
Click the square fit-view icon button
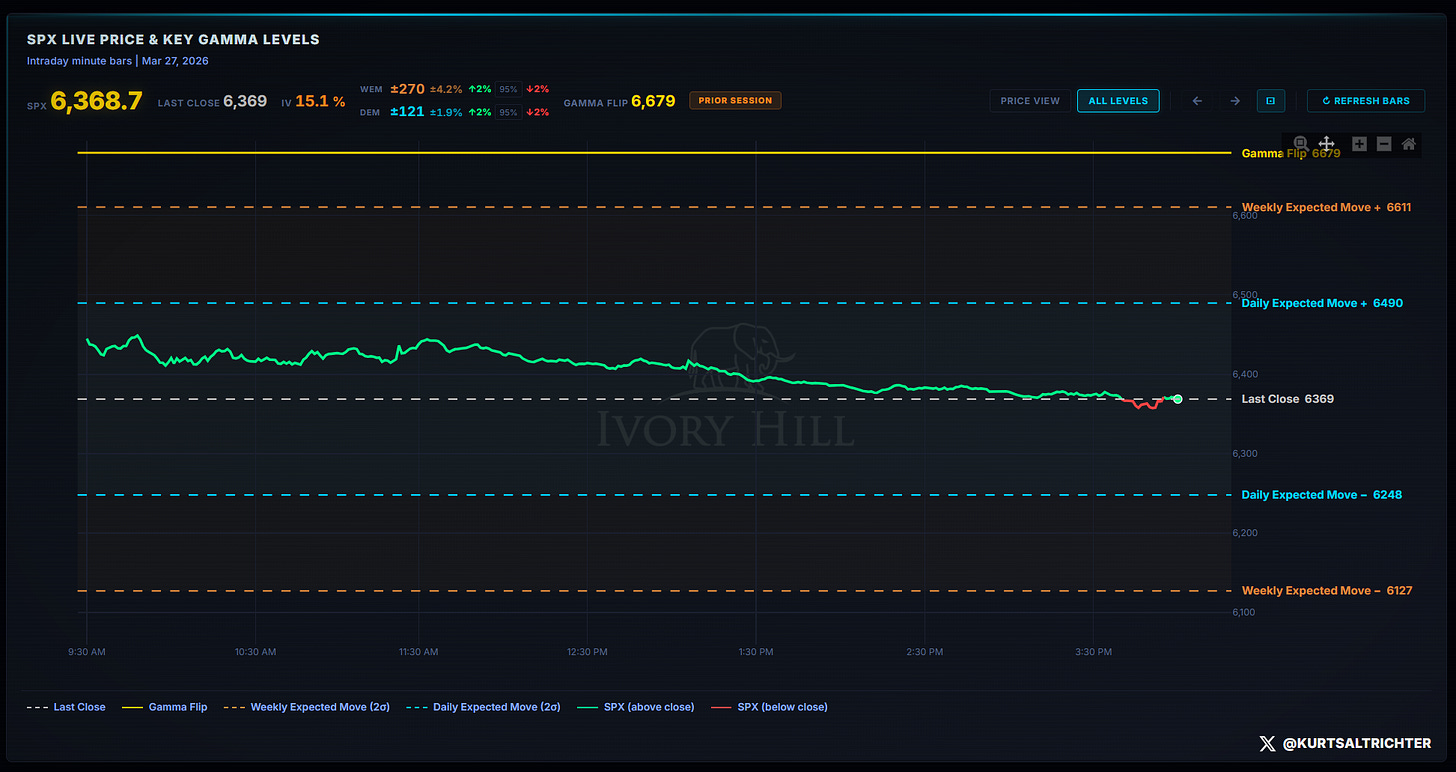click(x=1271, y=101)
